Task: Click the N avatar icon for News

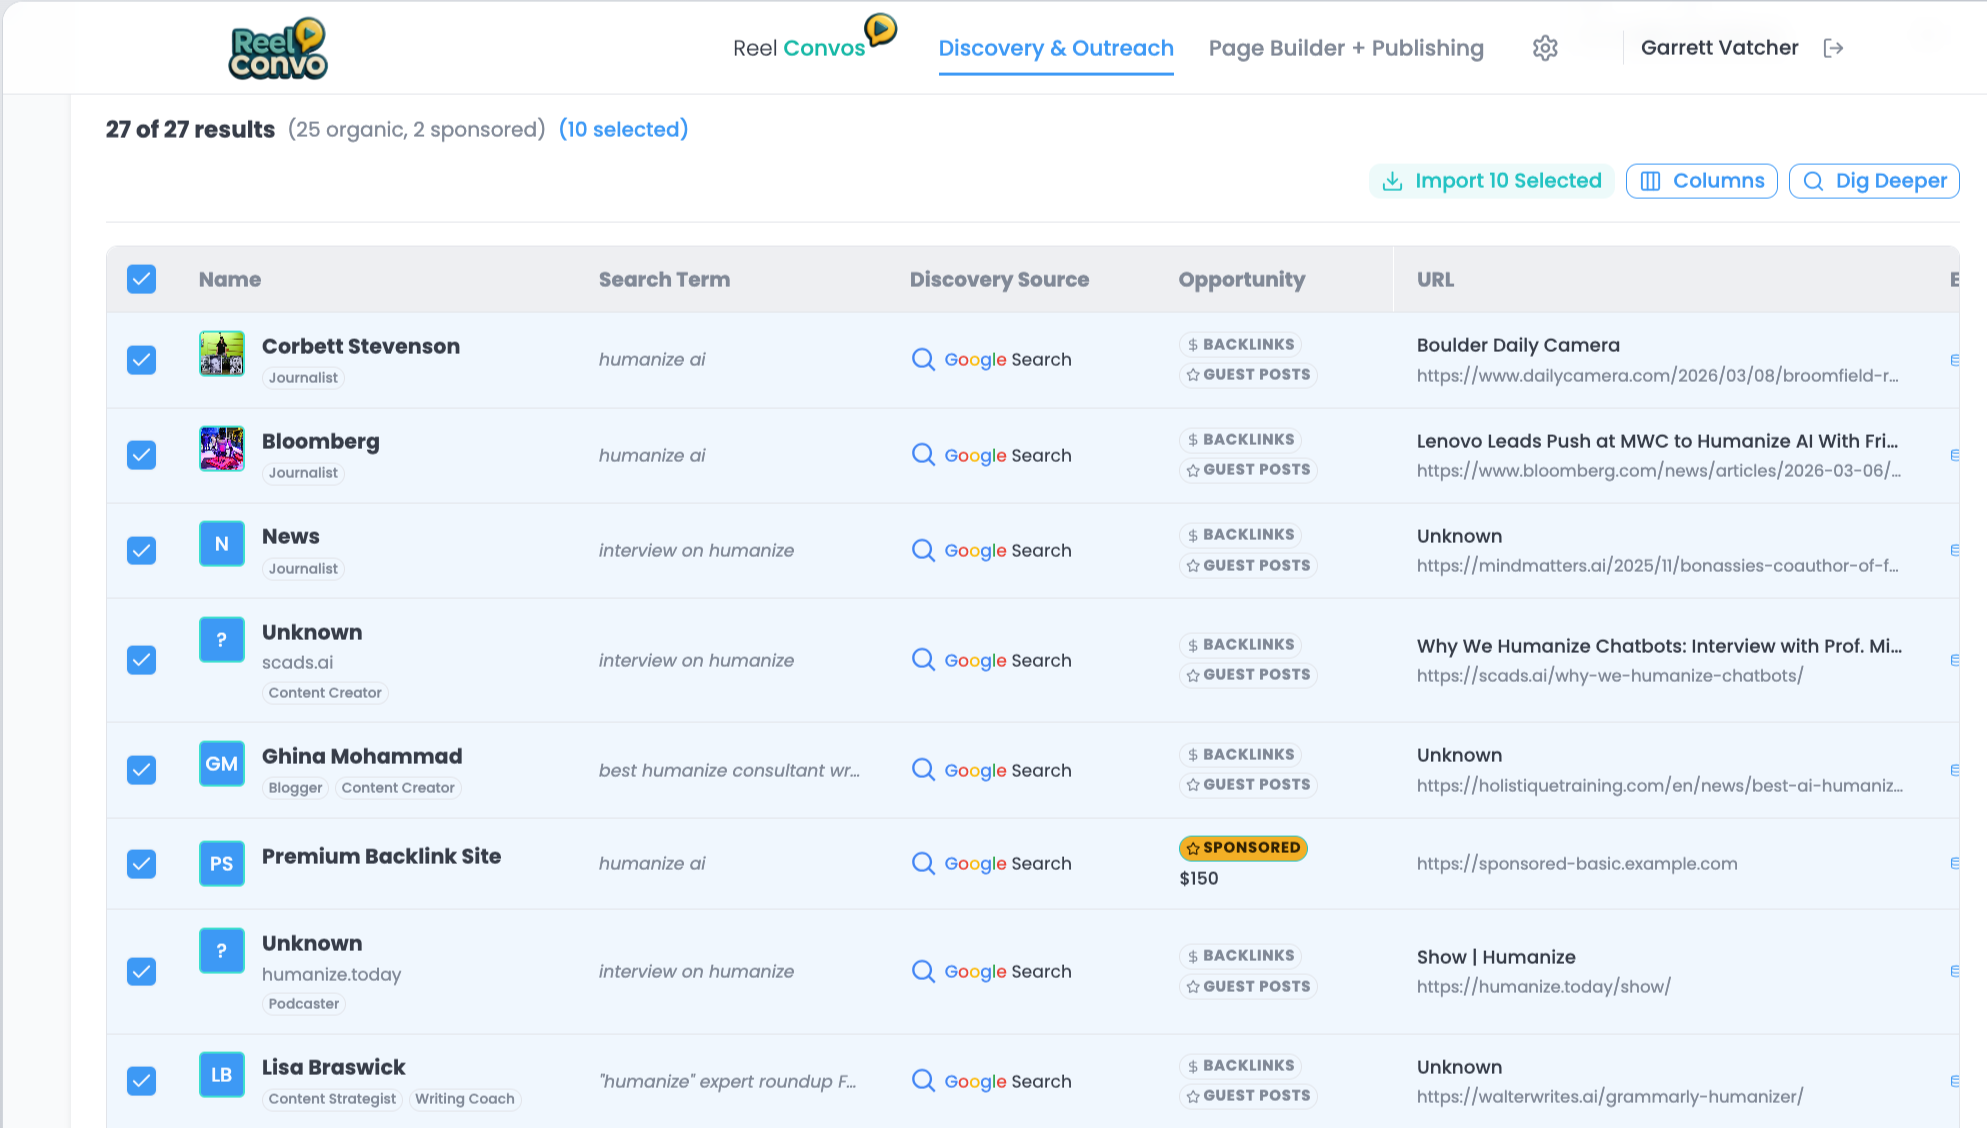Action: (x=222, y=544)
